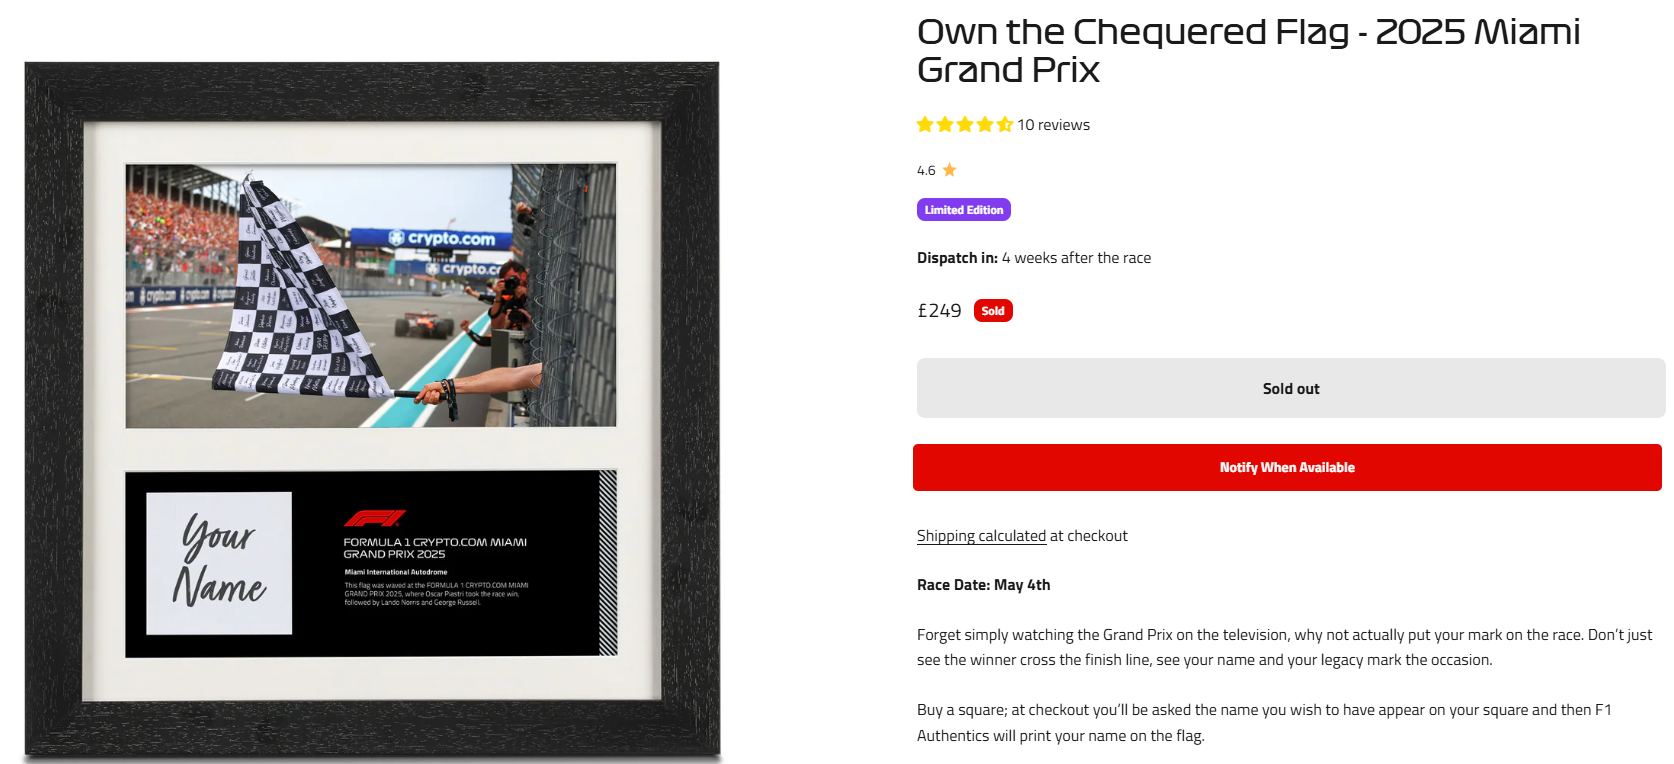Click the 4.6 rating number
Screen dimensions: 1674x764
926,171
